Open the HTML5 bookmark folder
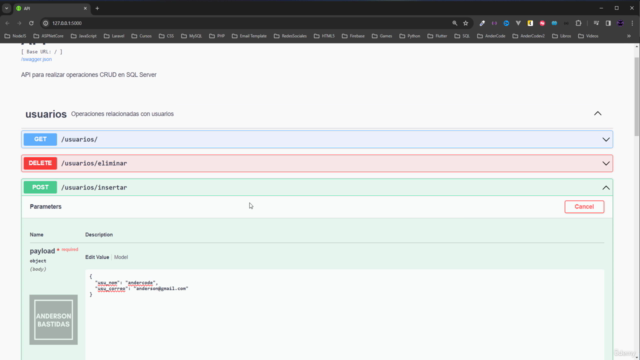Screen dimensions: 640x360 [324, 36]
